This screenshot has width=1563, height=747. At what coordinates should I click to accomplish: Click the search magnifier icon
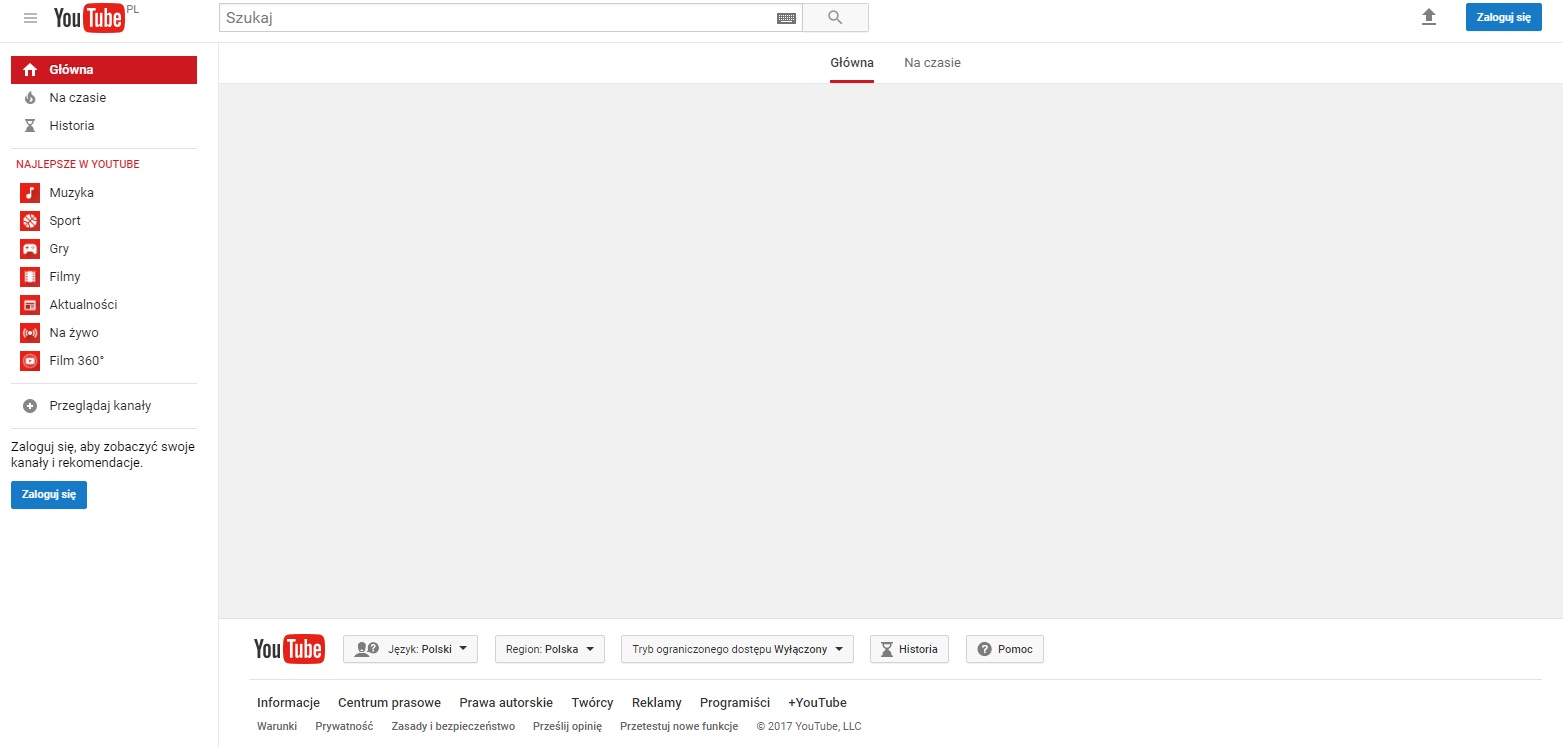pos(836,17)
